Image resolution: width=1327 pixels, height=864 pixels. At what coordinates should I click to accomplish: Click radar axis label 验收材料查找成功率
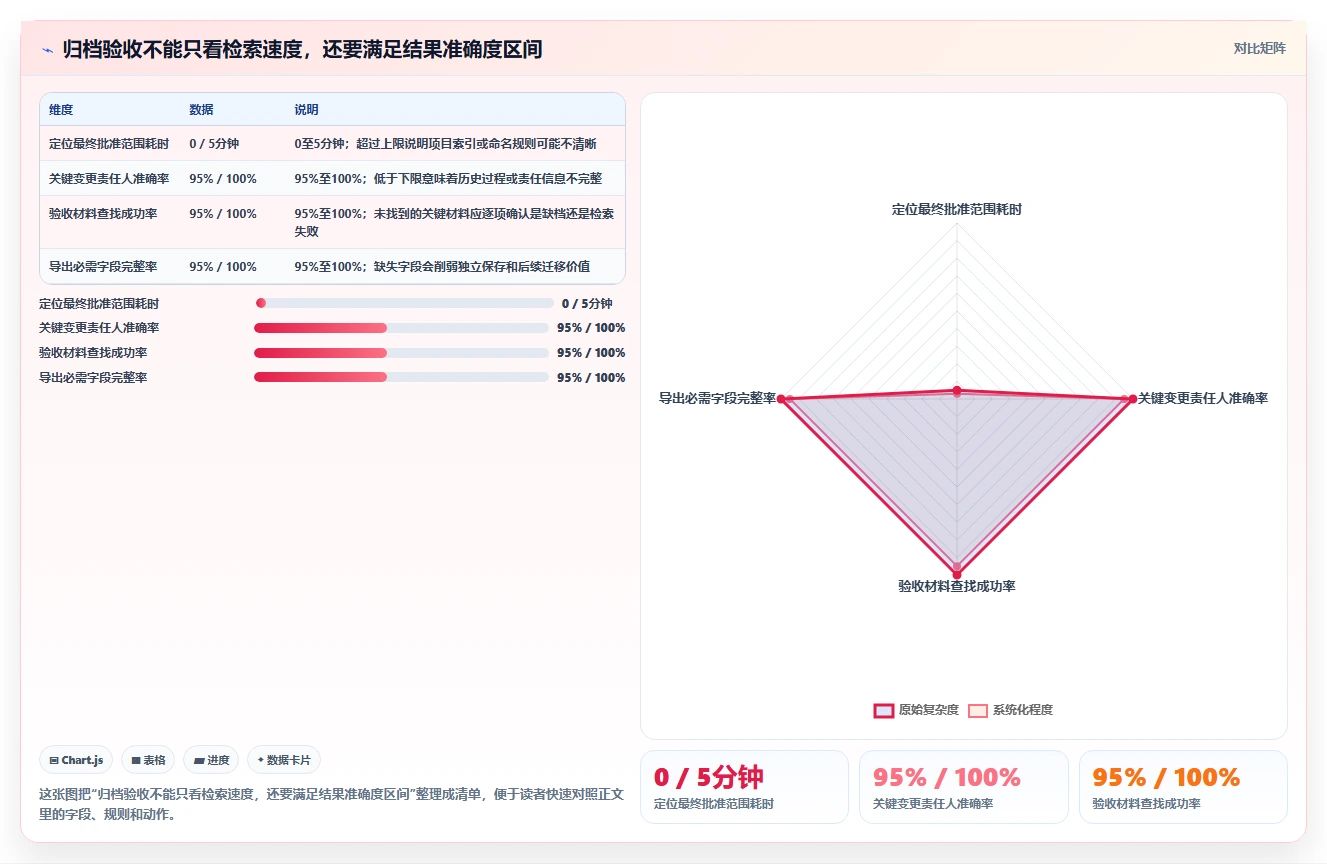957,586
